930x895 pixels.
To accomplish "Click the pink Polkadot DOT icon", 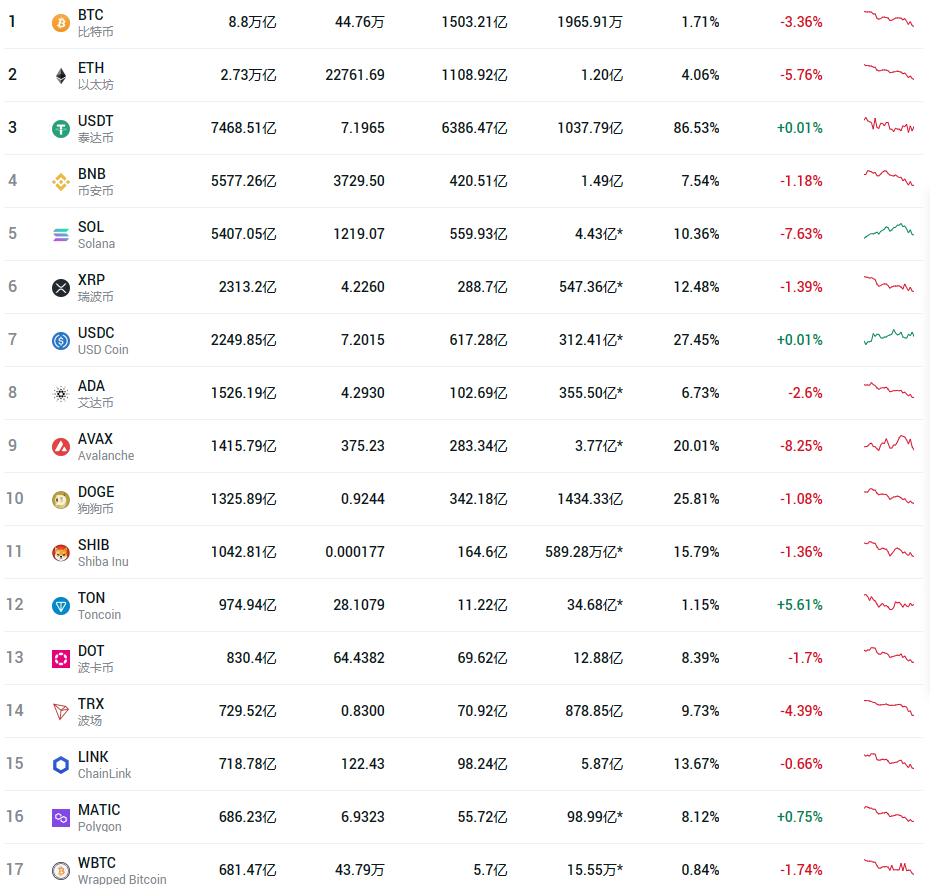I will (61, 658).
